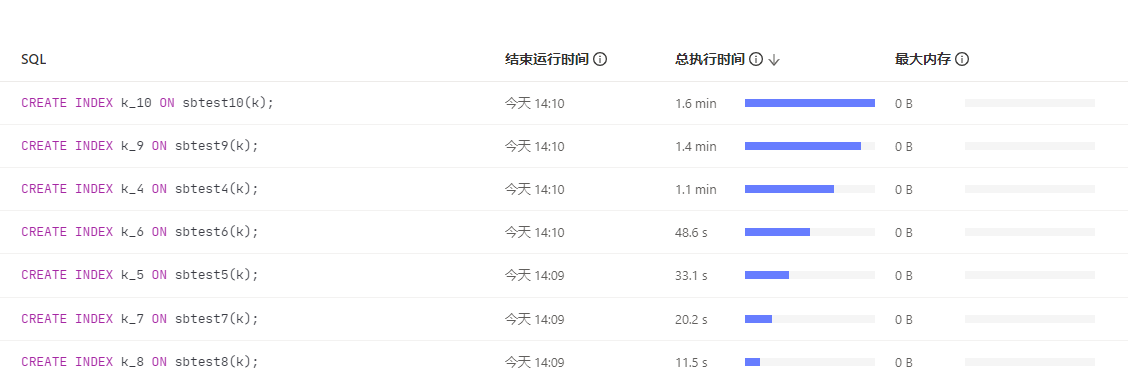Screen dimensions: 1128x379
Task: Click the 0 B memory value in k_4 row
Action: (x=904, y=190)
